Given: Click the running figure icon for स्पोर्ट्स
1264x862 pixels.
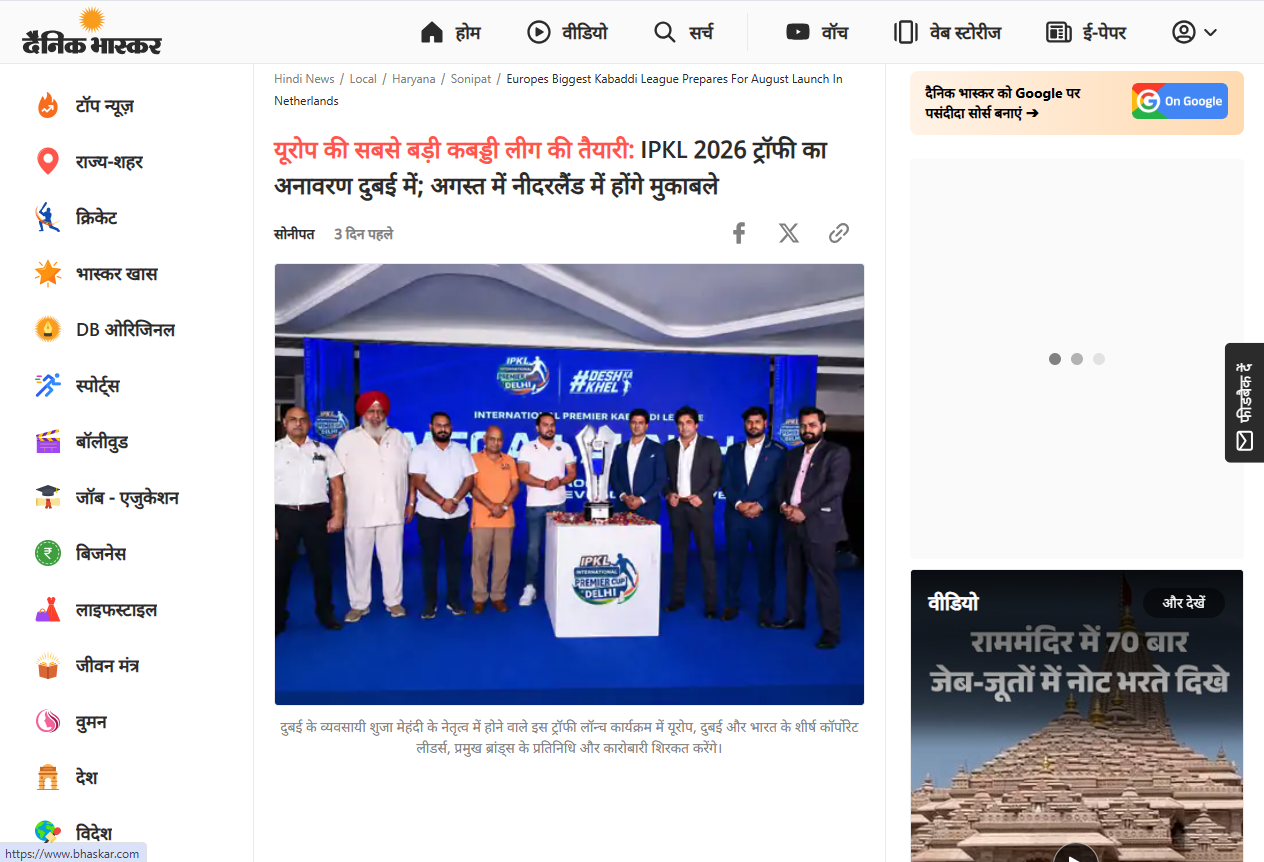Looking at the screenshot, I should [48, 385].
